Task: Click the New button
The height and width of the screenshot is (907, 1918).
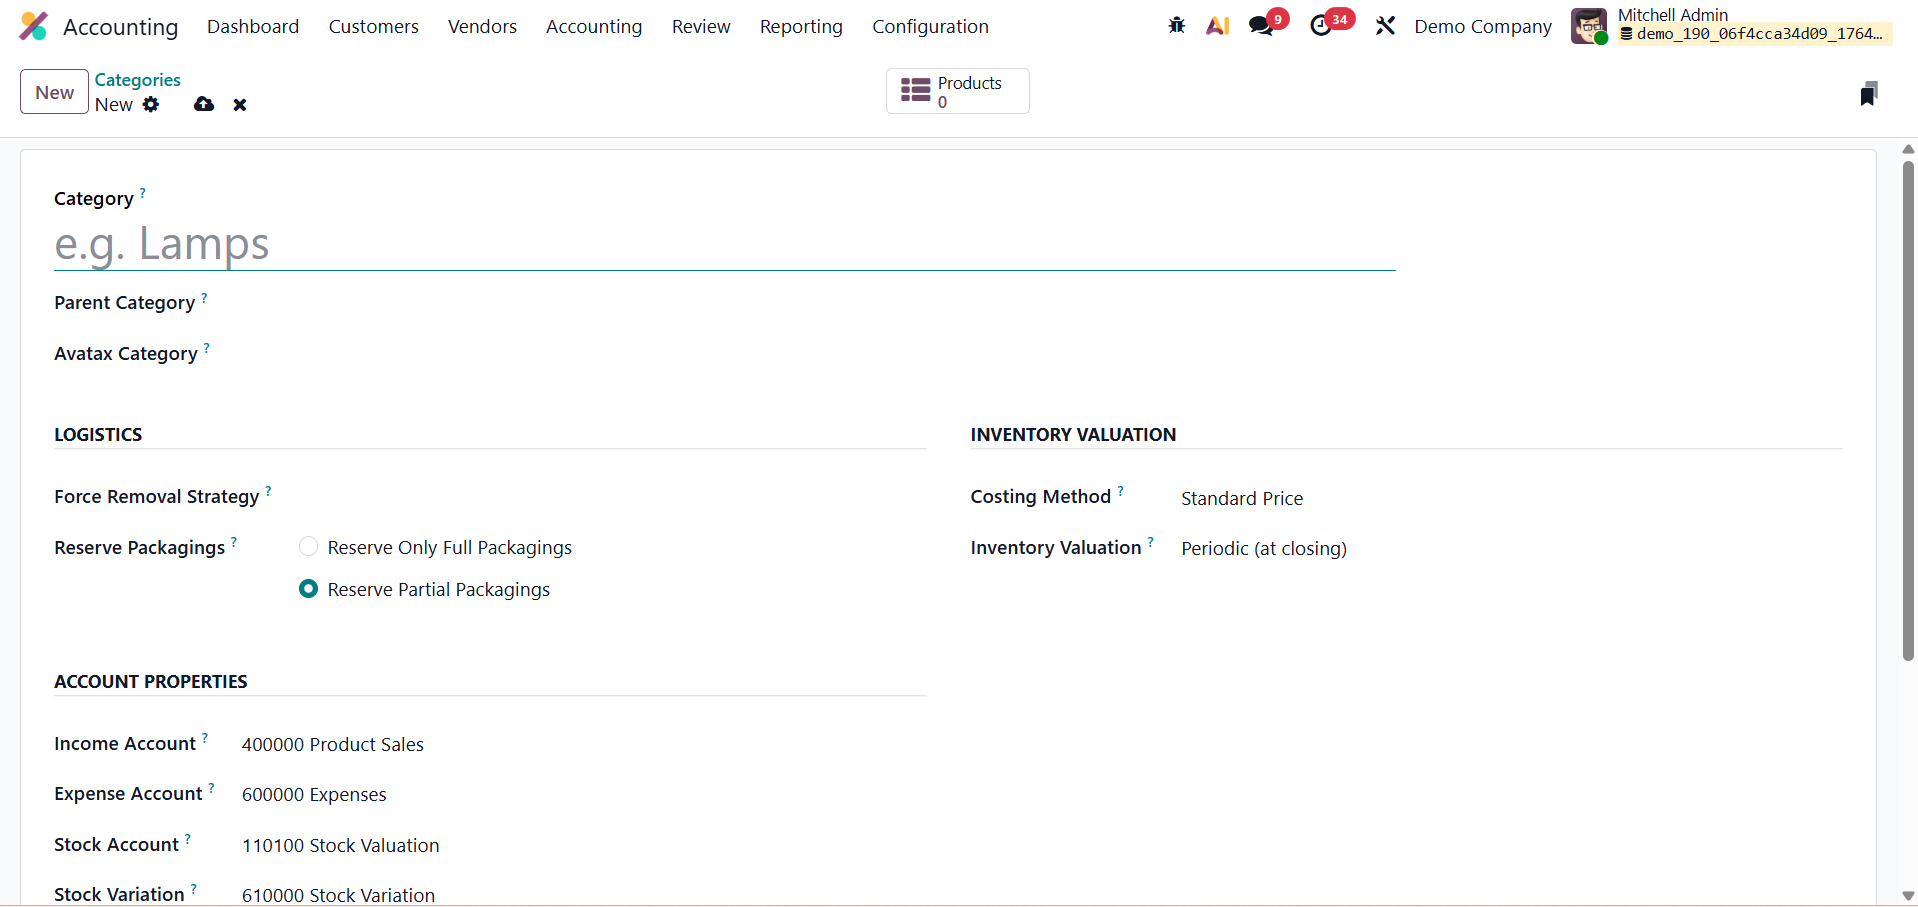Action: pos(54,92)
